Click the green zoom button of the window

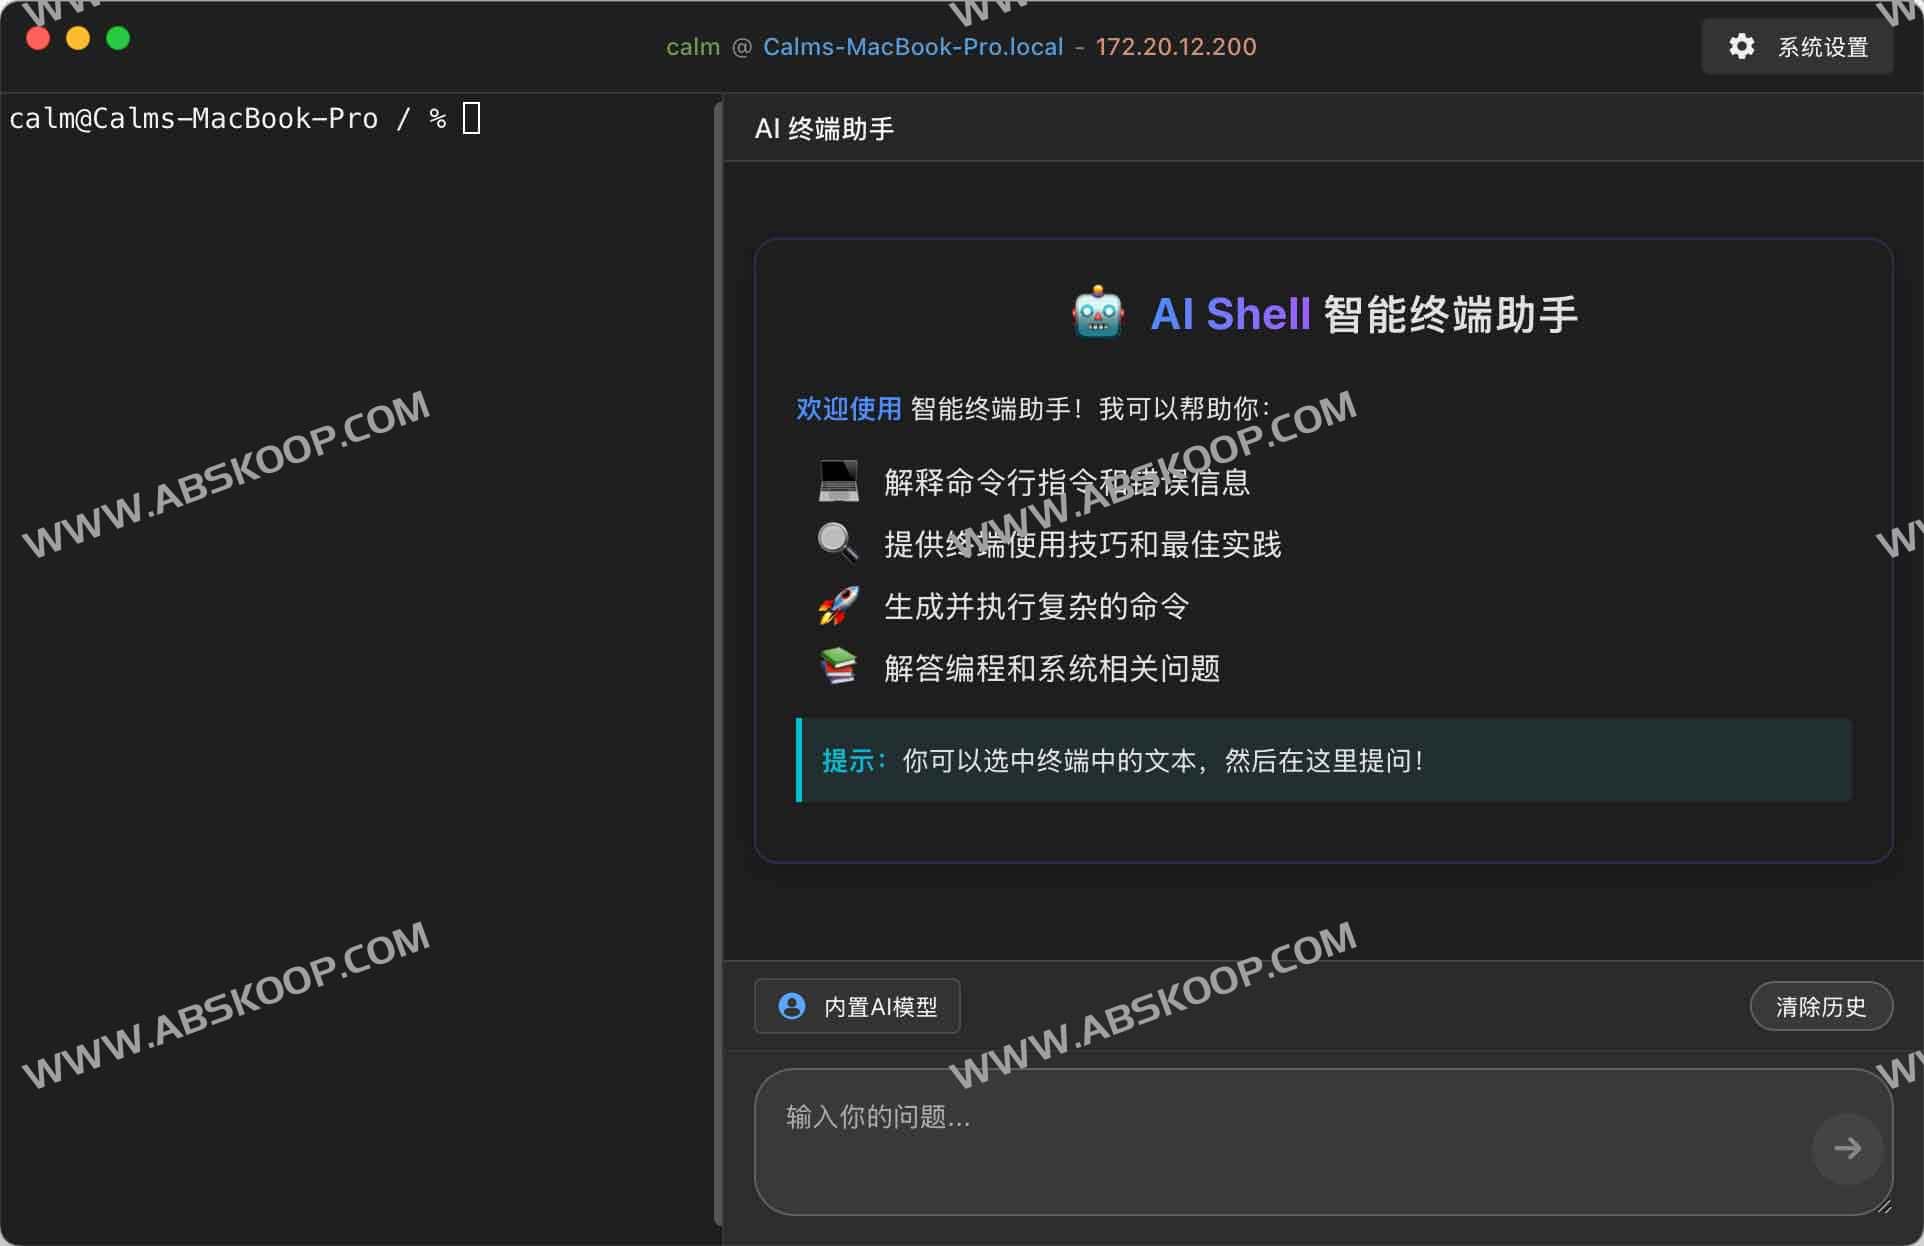point(118,39)
